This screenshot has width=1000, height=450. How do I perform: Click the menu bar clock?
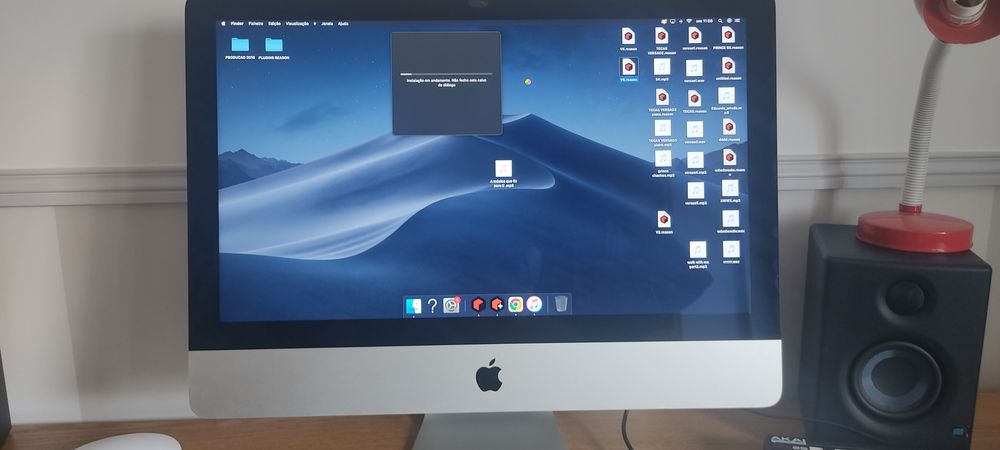click(705, 22)
